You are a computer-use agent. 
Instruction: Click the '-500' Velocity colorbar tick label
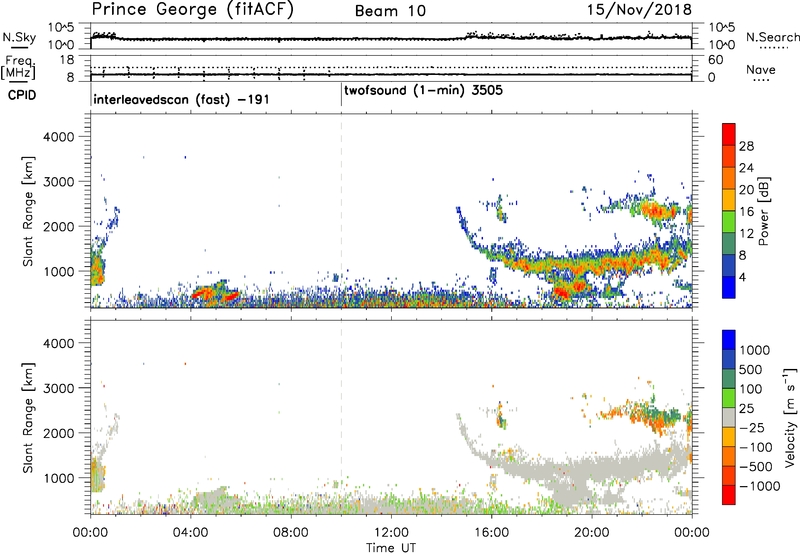(x=756, y=466)
